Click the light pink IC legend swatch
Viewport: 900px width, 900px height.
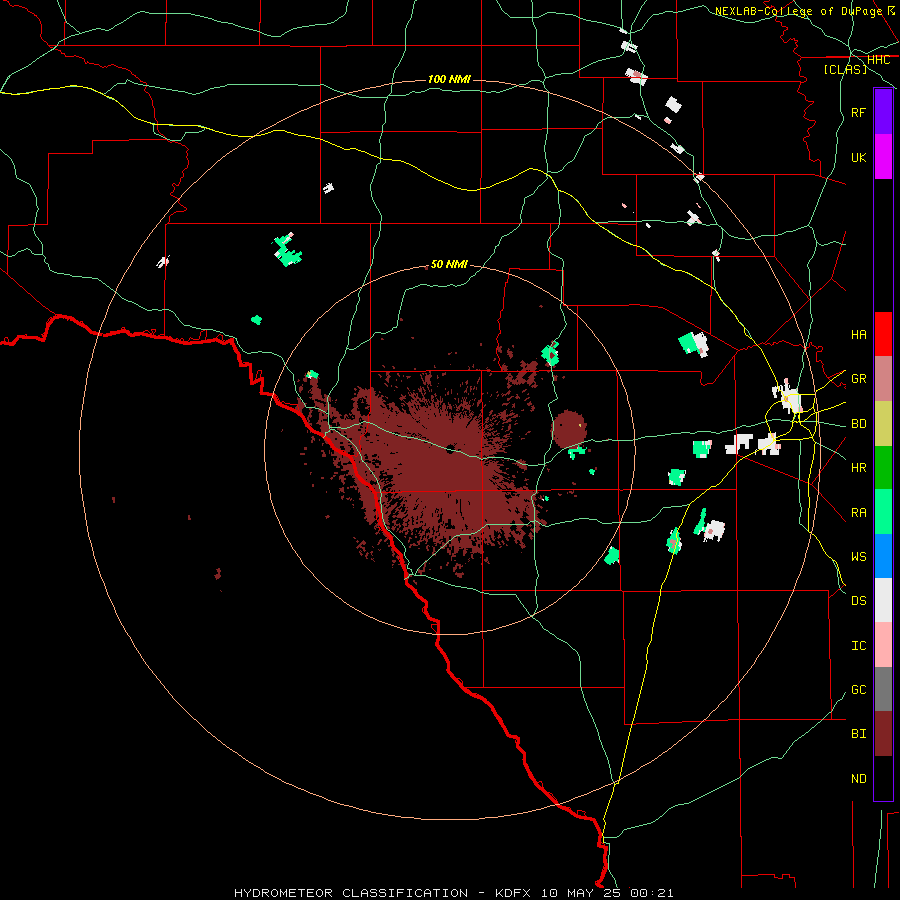pyautogui.click(x=883, y=645)
